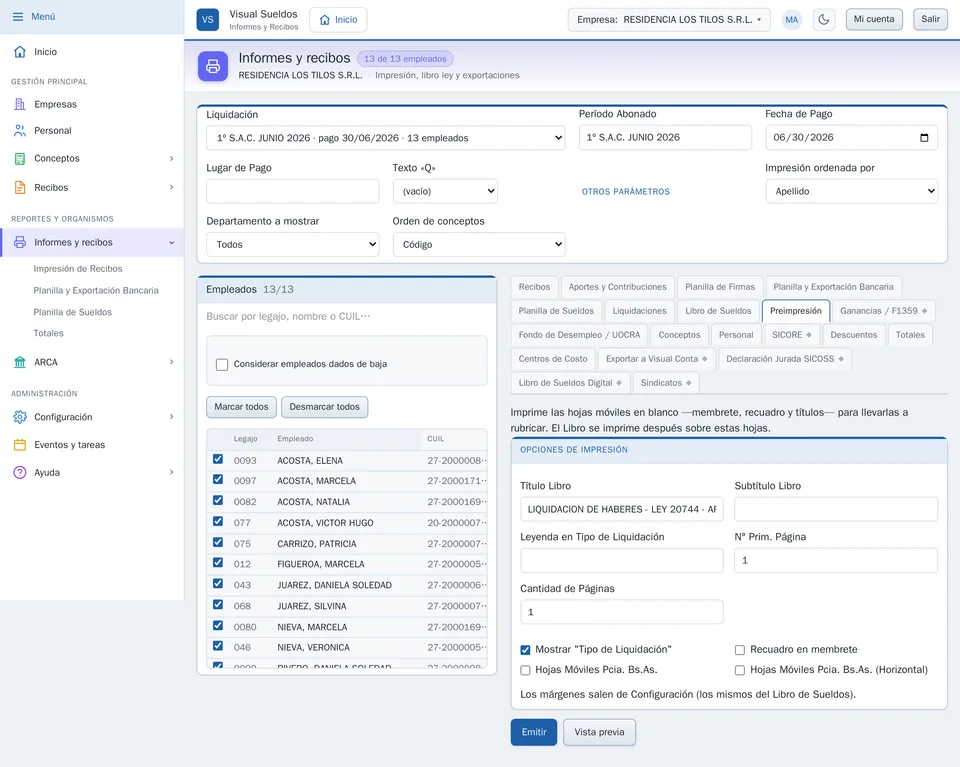
Task: Open the OTROS PARÁMETROS link
Action: pos(626,192)
